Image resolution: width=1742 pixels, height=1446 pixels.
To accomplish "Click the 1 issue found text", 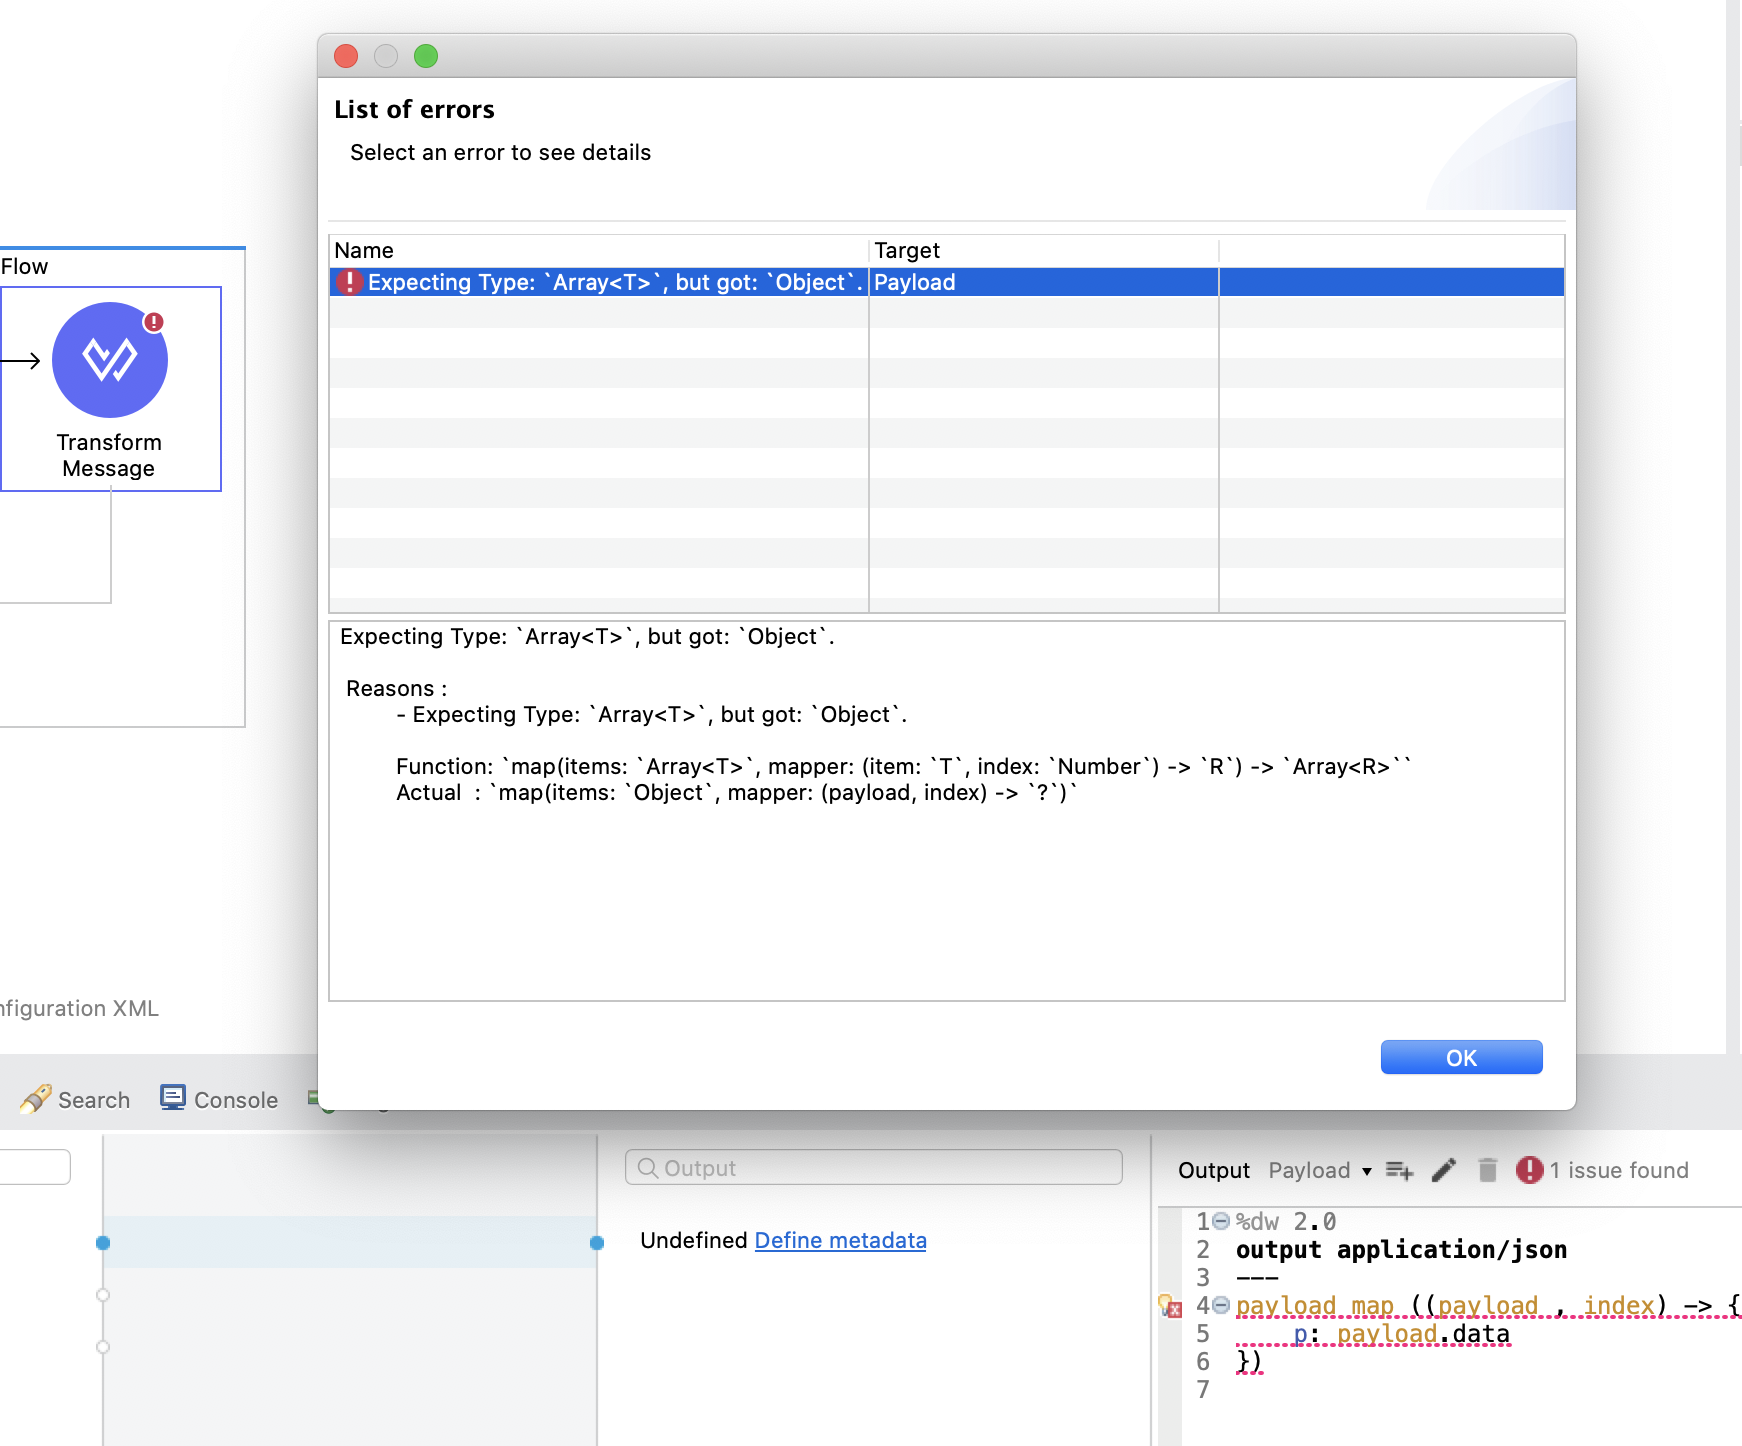I will 1619,1170.
